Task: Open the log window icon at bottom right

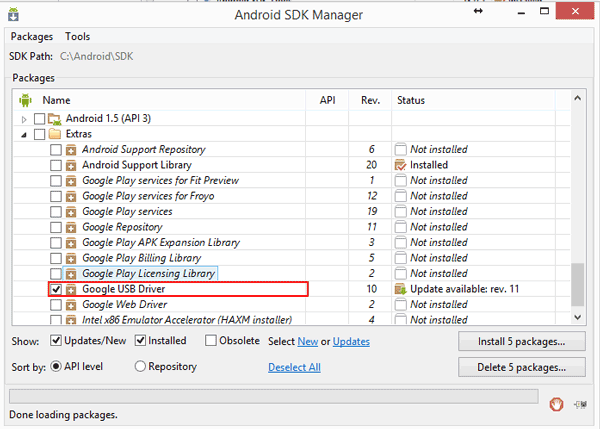Action: pos(580,404)
